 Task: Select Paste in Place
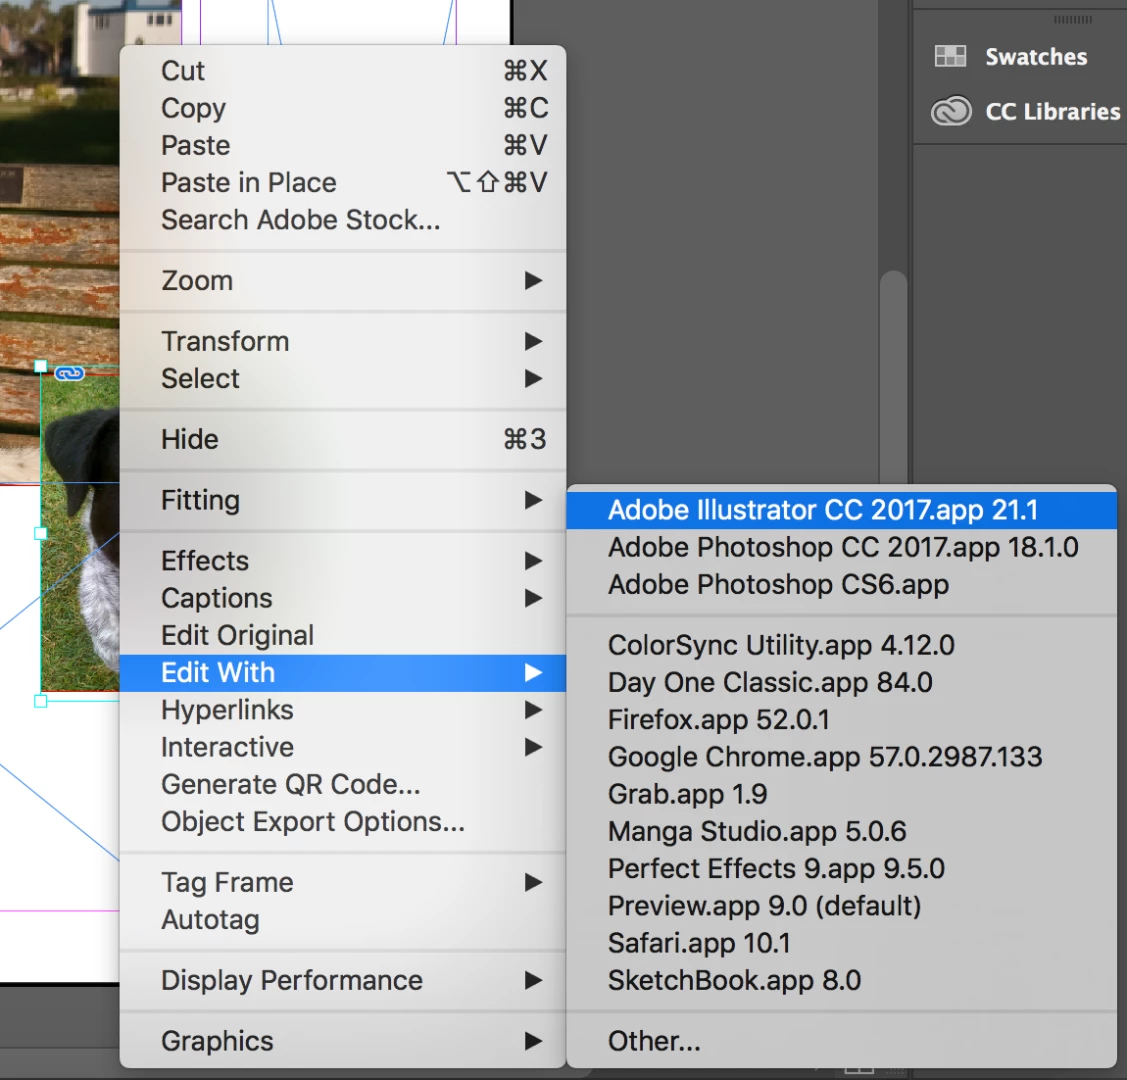pos(343,183)
